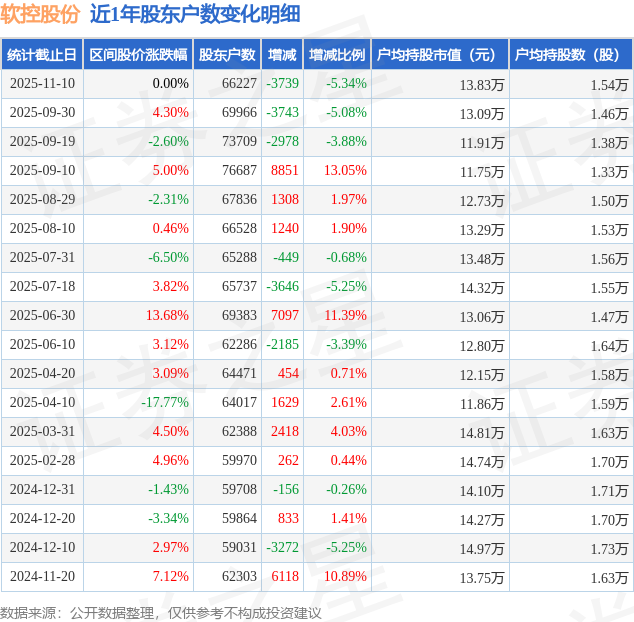The height and width of the screenshot is (622, 634).
Task: Select the 股东户数 column header
Action: pos(227,55)
